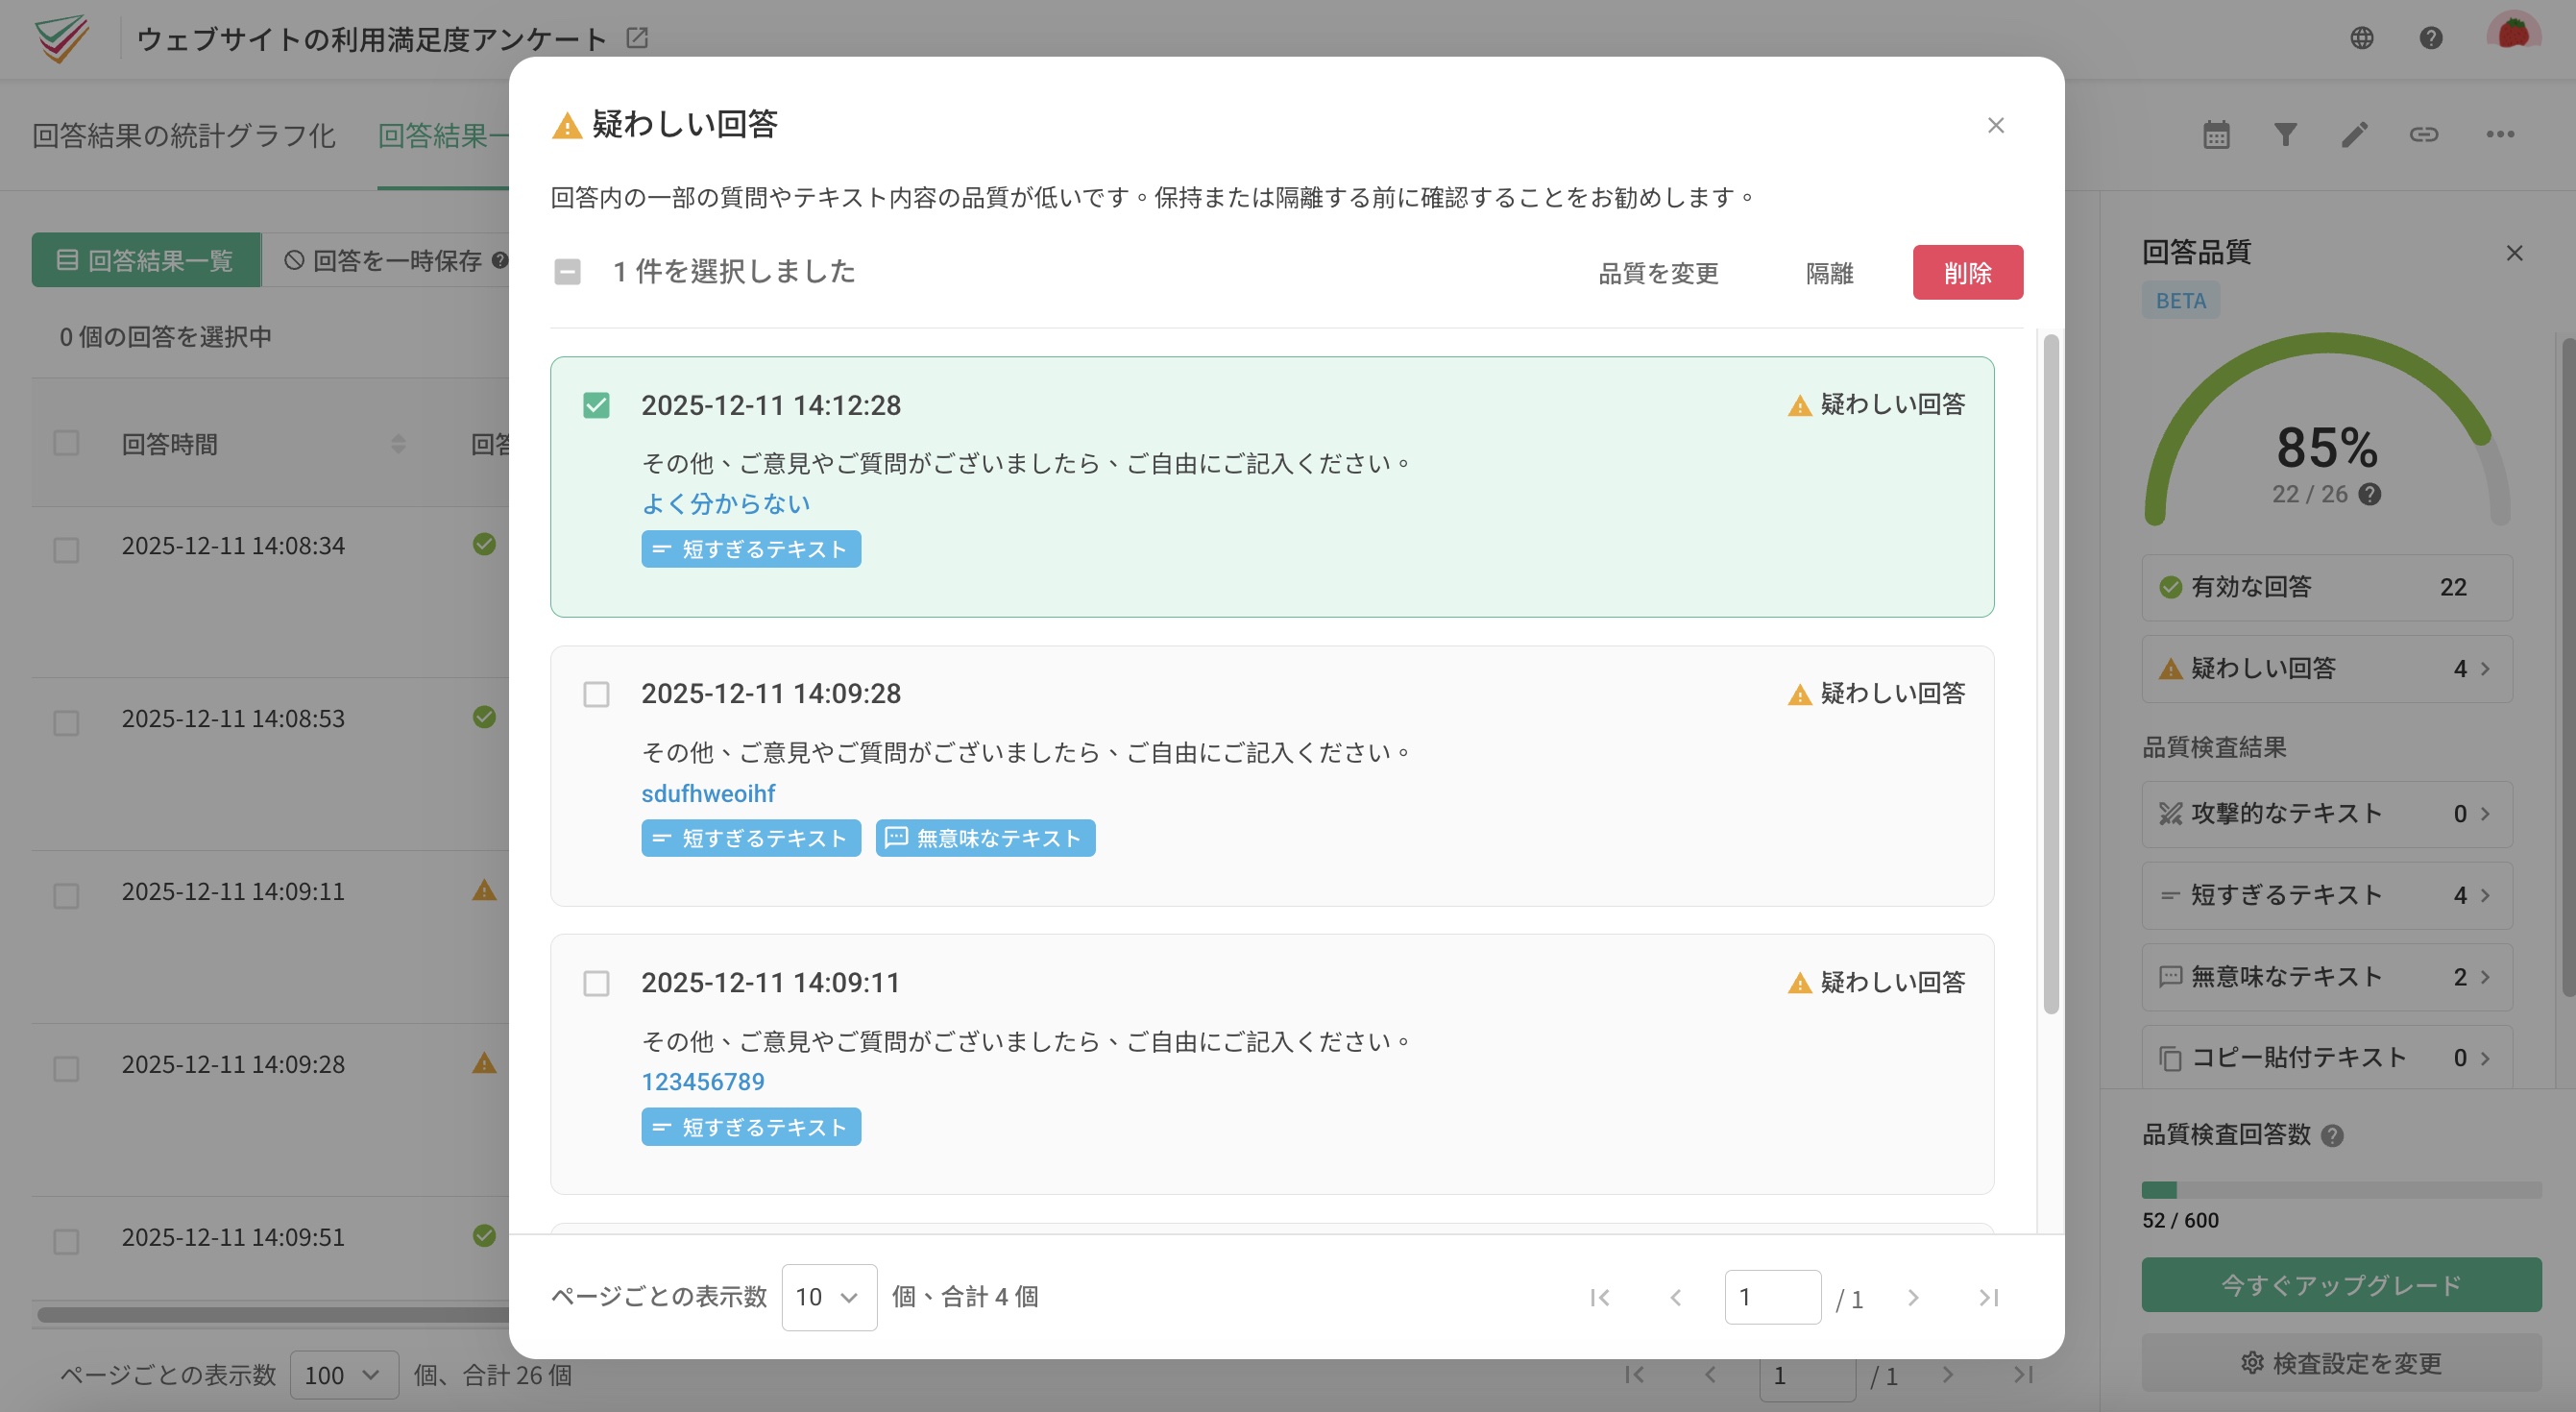The height and width of the screenshot is (1412, 2576).
Task: Open the share link chain icon
Action: (x=2423, y=134)
